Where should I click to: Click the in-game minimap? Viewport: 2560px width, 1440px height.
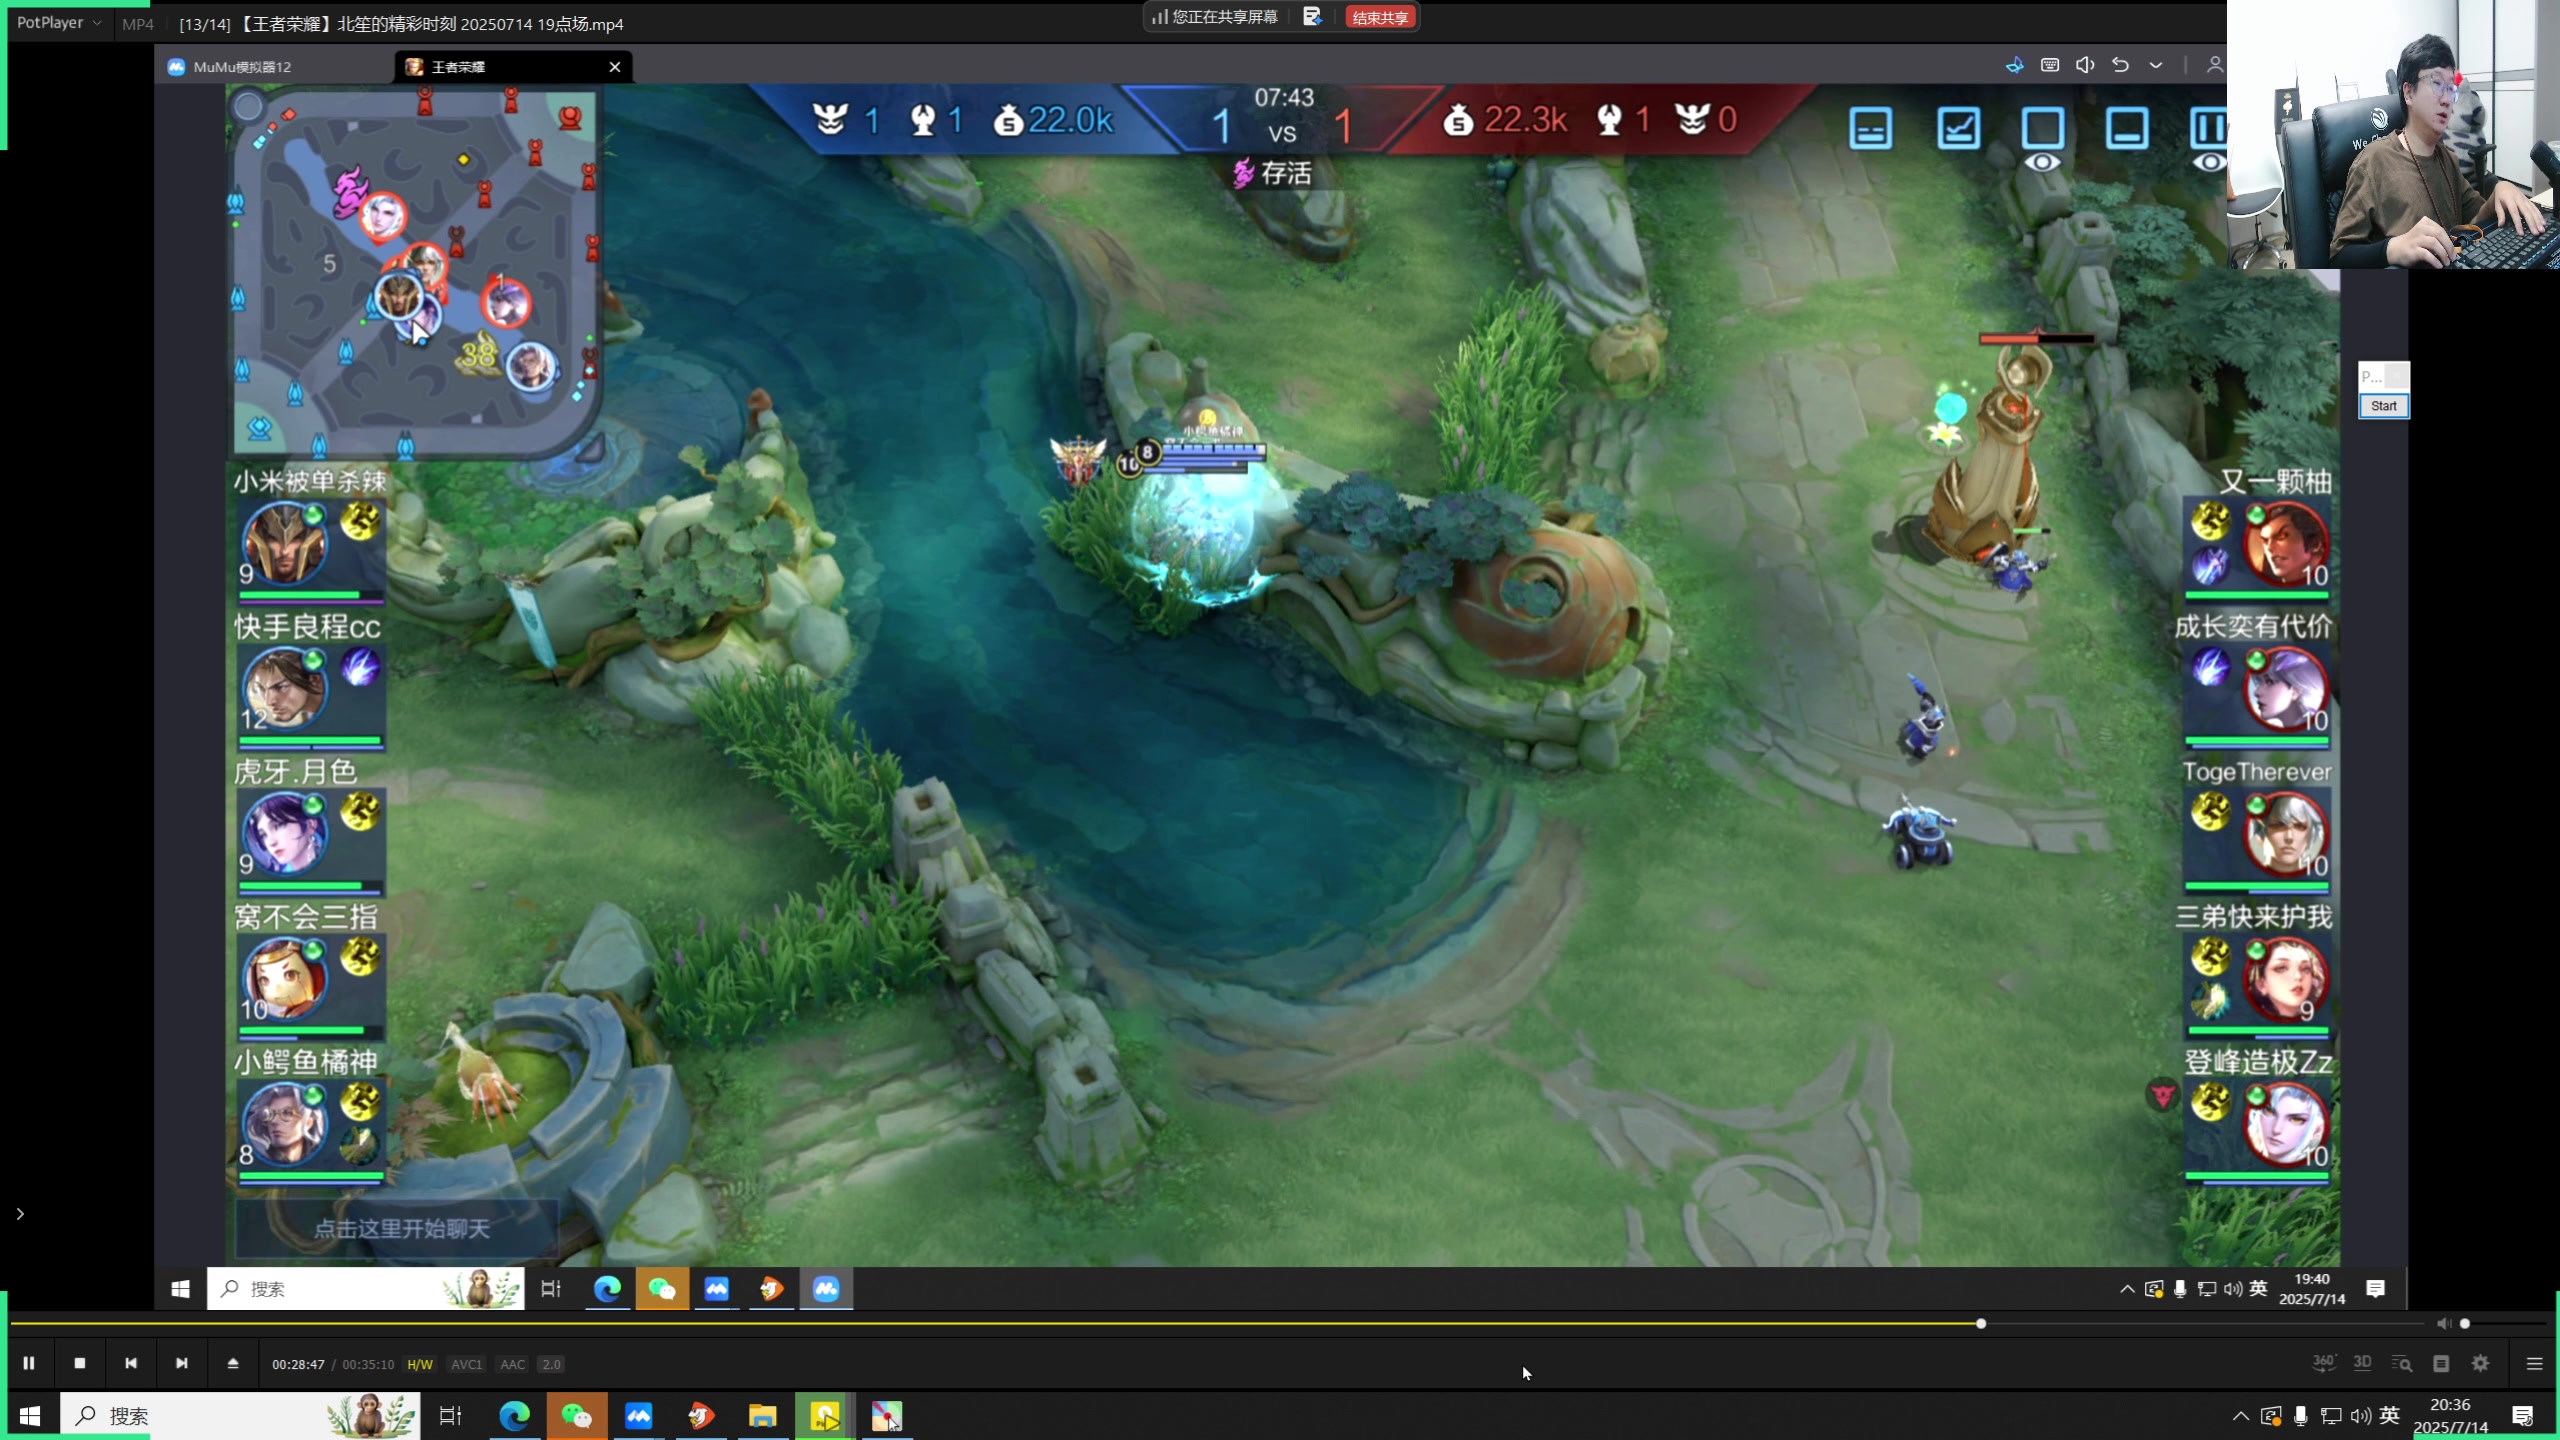(x=415, y=272)
